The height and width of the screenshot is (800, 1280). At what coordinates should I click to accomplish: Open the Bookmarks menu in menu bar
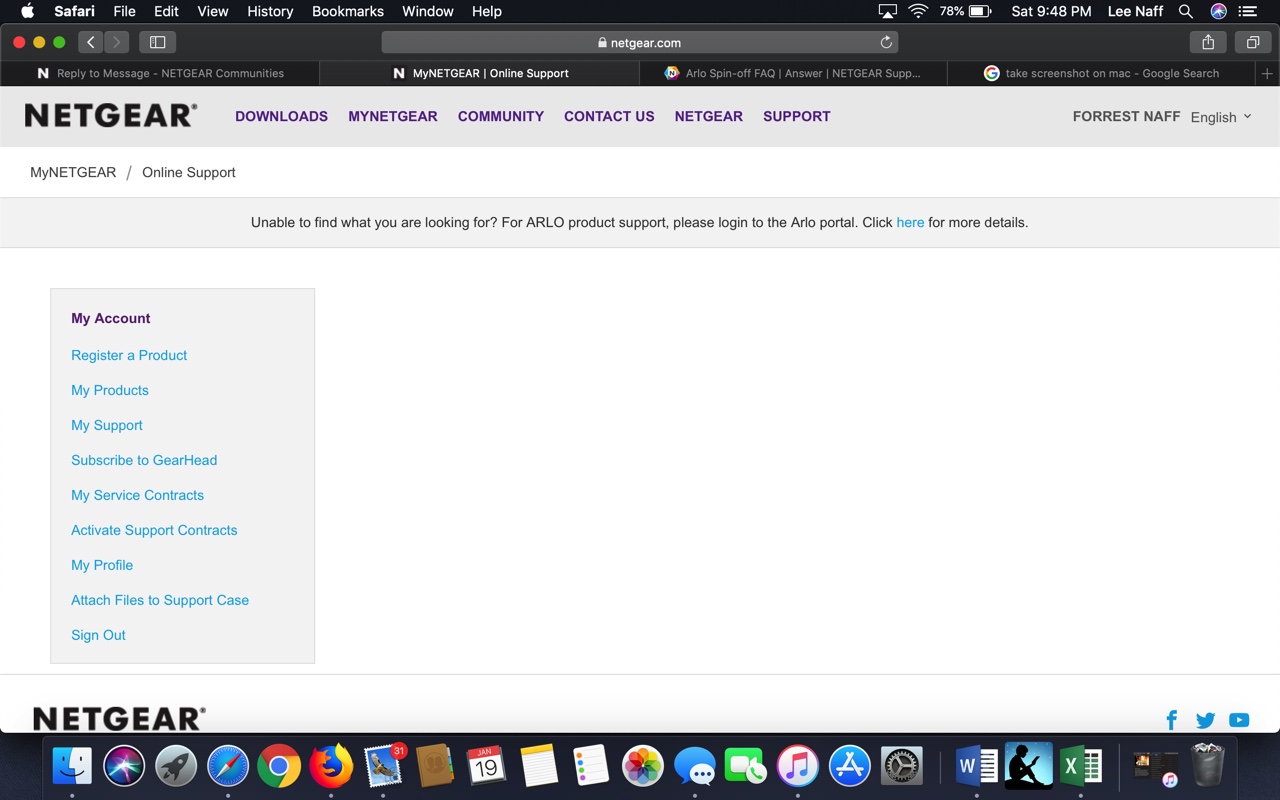click(347, 11)
